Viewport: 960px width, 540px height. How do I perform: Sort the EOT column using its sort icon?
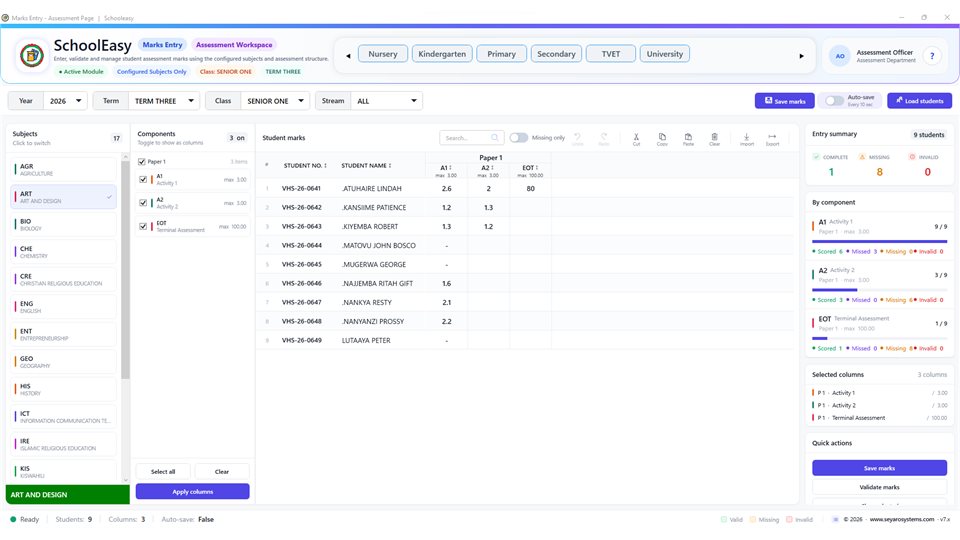(x=537, y=168)
